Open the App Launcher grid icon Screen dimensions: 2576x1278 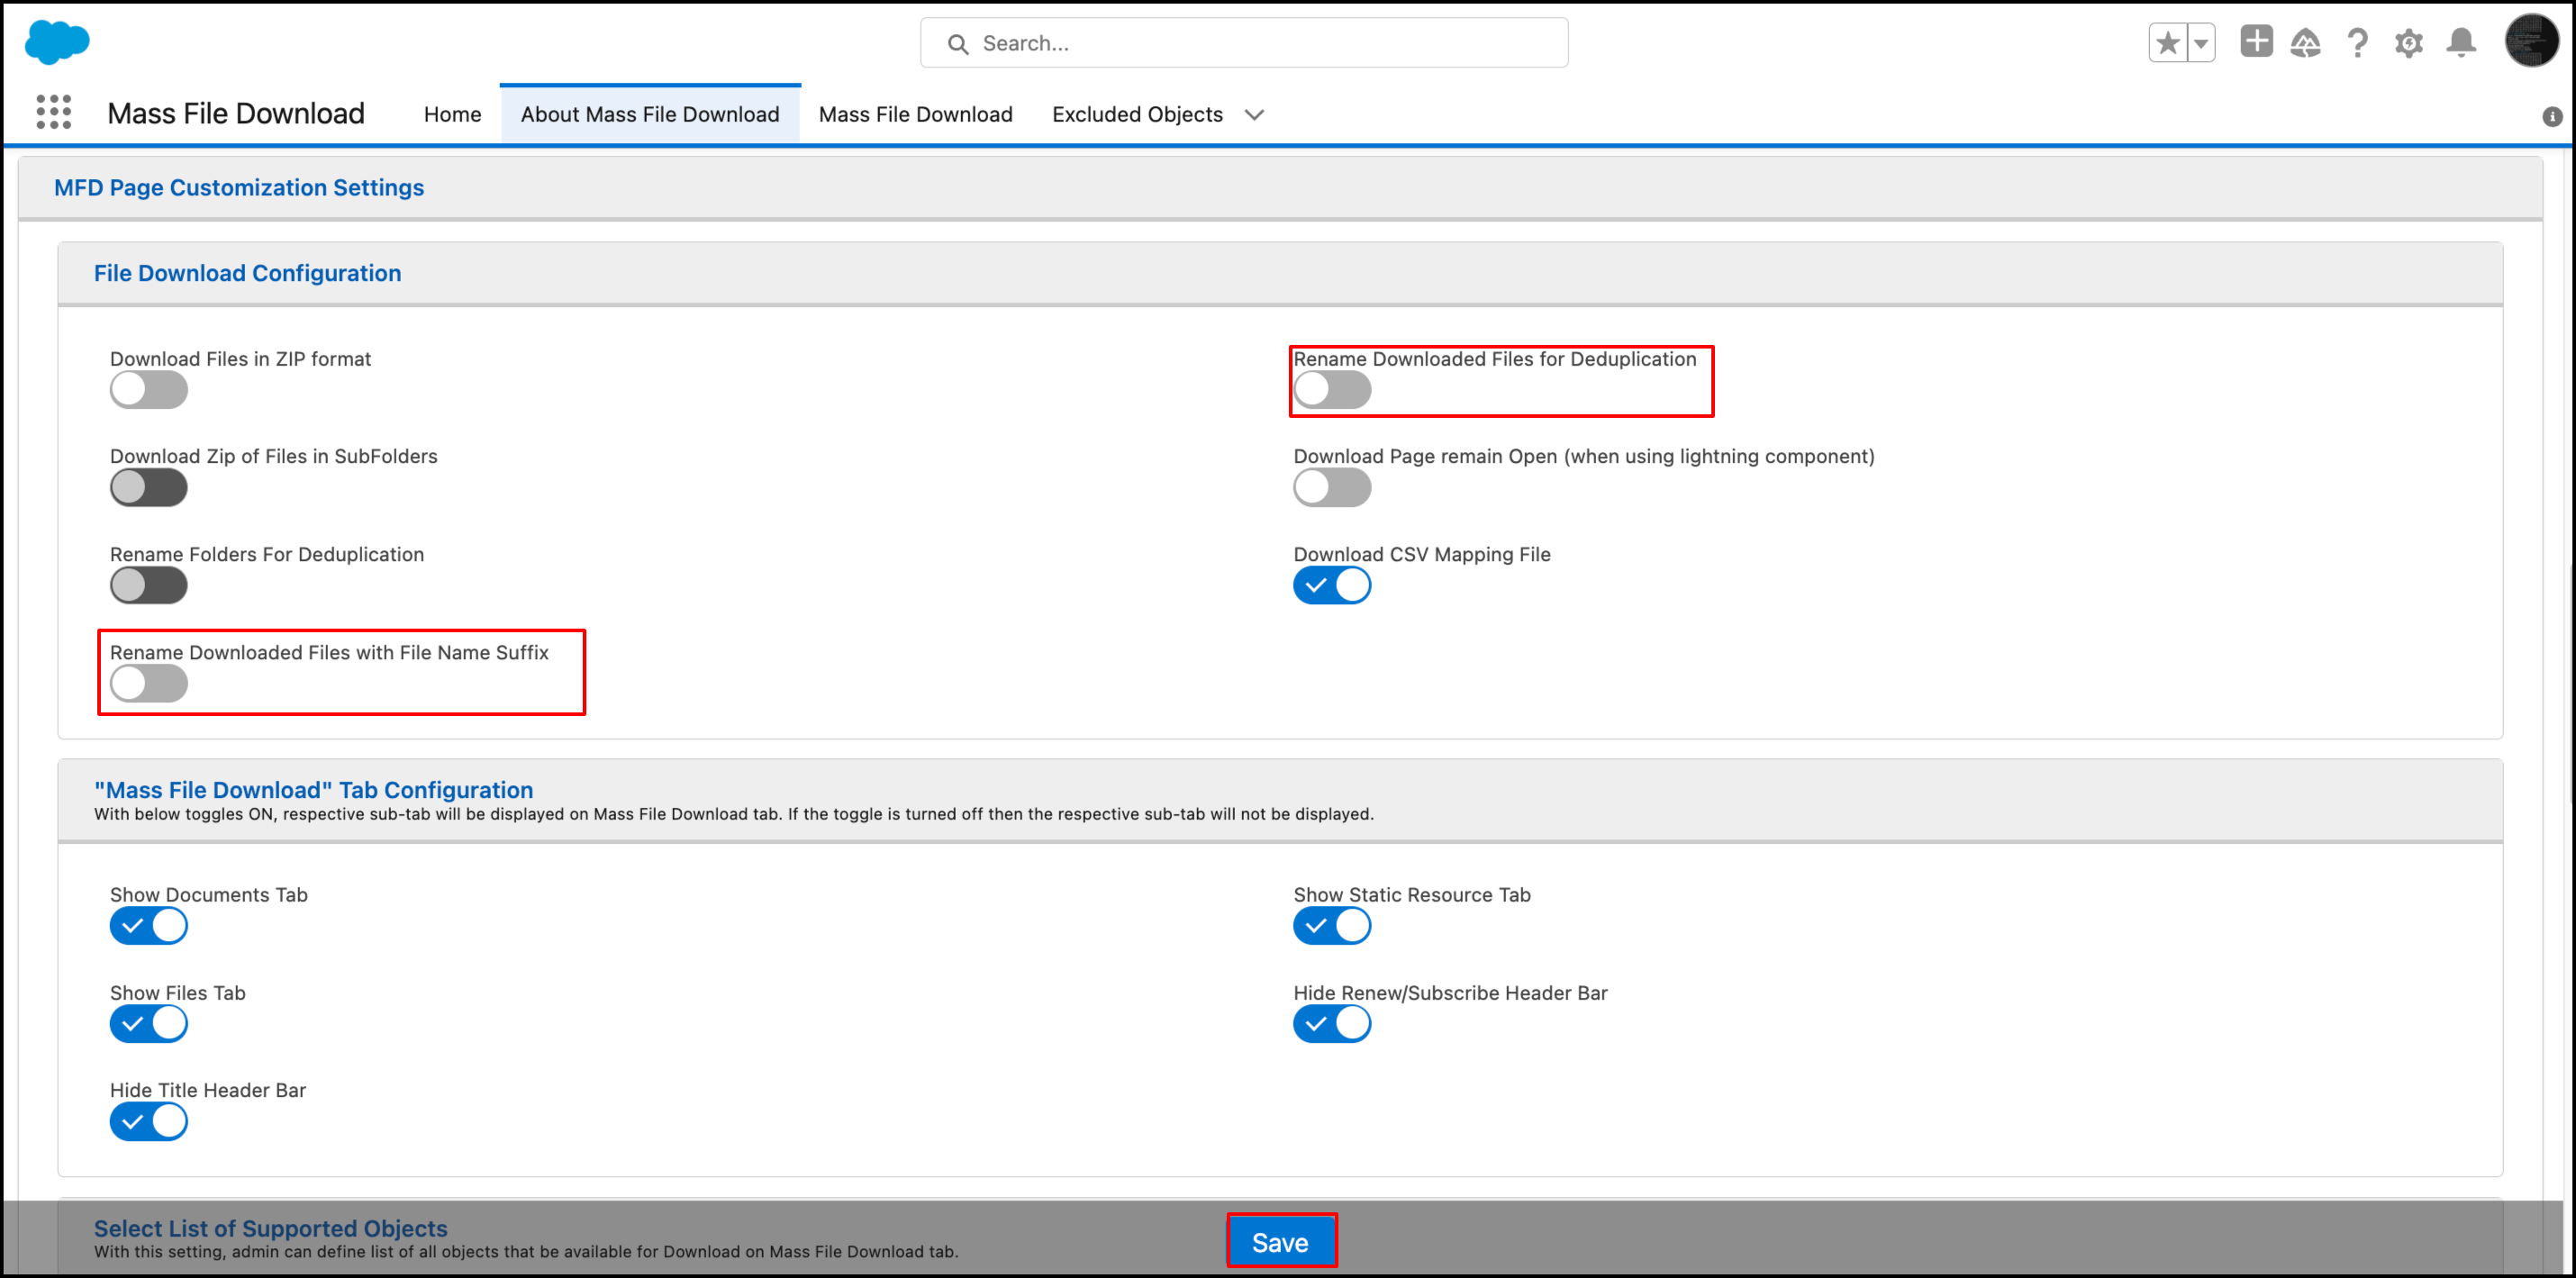click(54, 113)
